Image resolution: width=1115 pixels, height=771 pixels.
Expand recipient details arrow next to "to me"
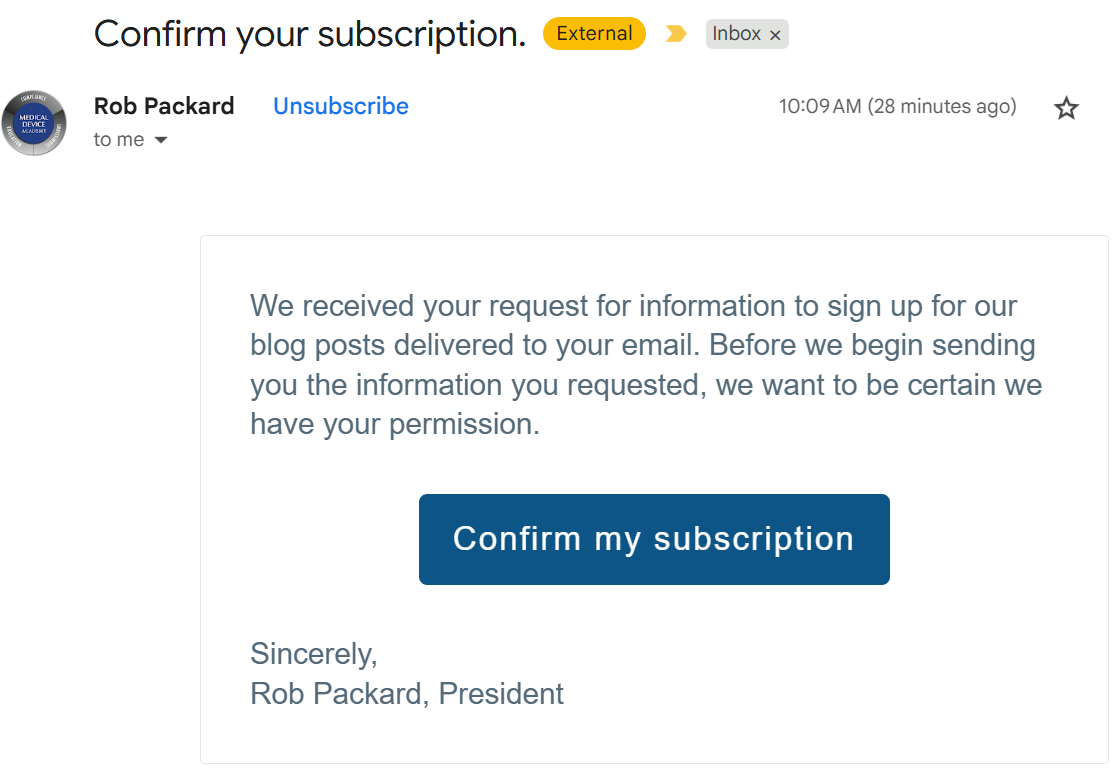pos(161,141)
